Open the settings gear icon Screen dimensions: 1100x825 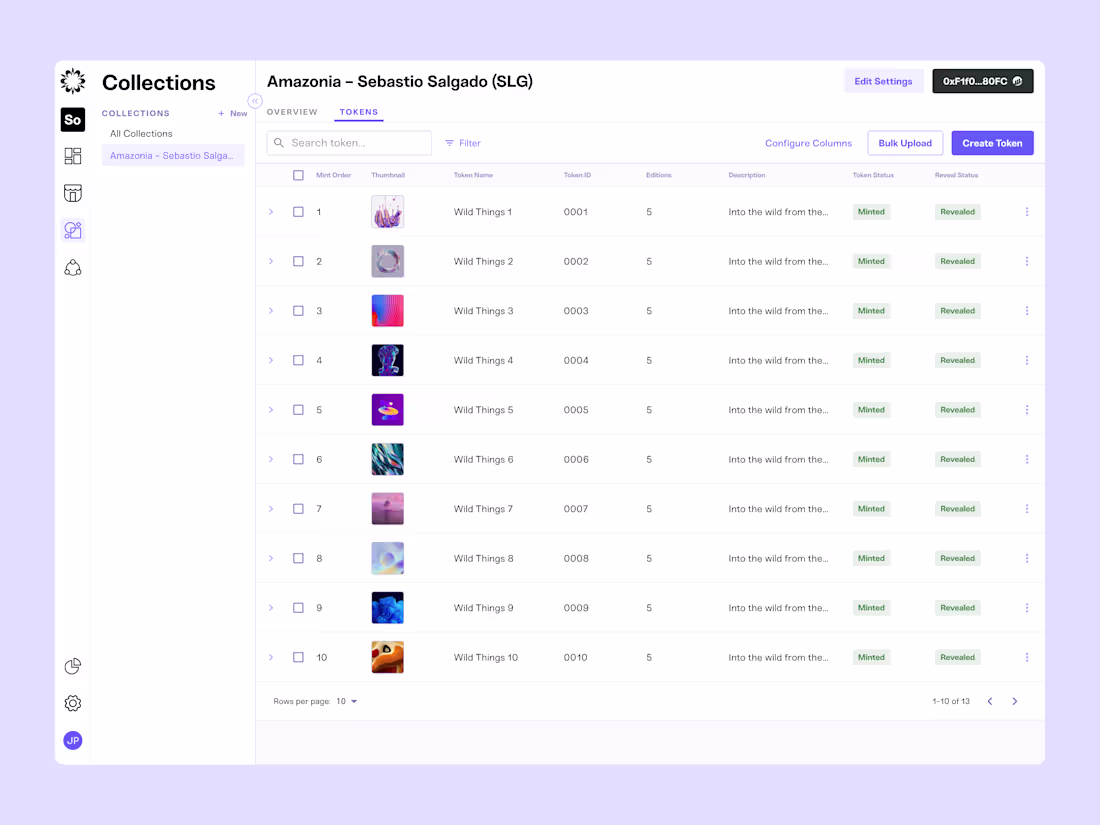[x=72, y=703]
